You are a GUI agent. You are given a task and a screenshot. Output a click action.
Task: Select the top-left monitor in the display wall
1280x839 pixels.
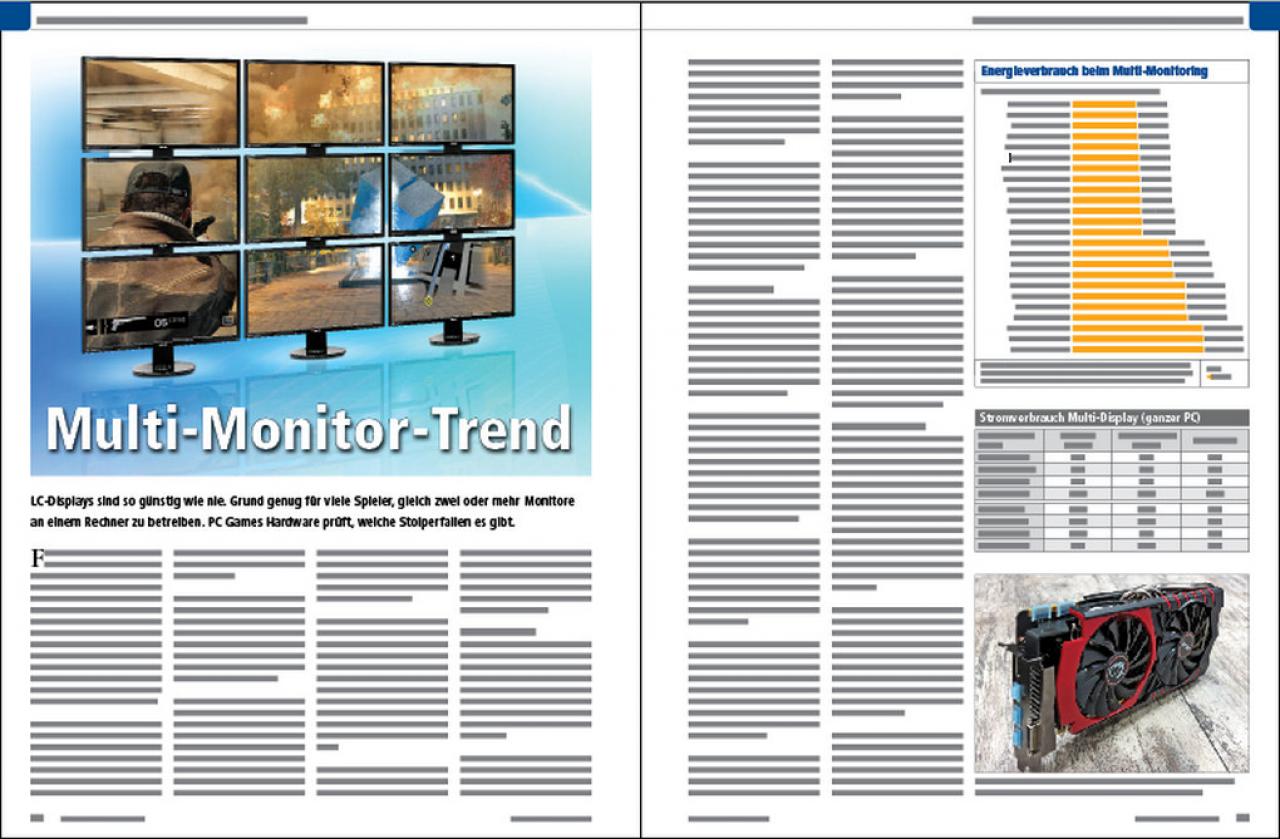pos(161,103)
